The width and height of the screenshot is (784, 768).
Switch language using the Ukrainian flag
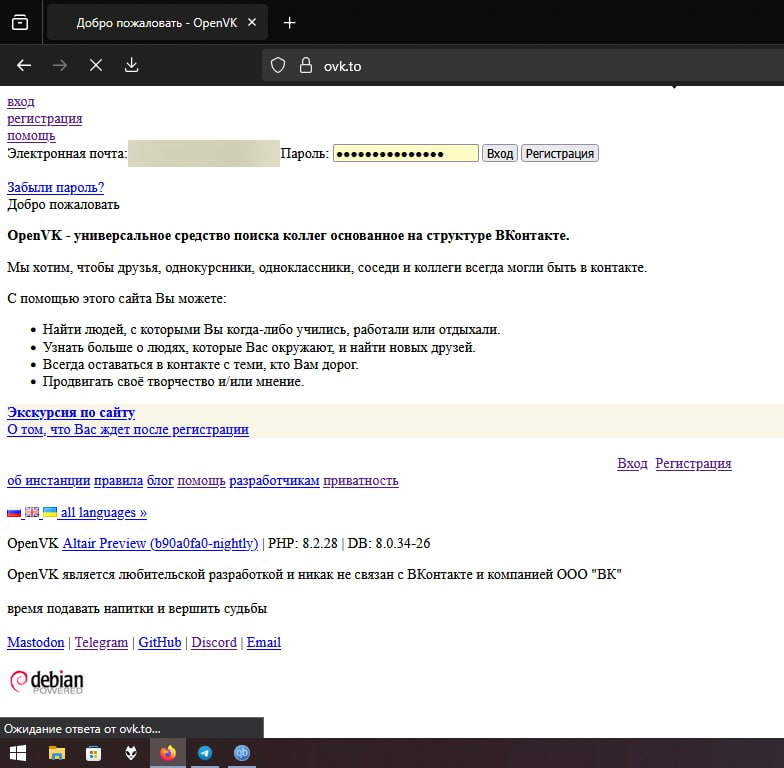(x=49, y=512)
